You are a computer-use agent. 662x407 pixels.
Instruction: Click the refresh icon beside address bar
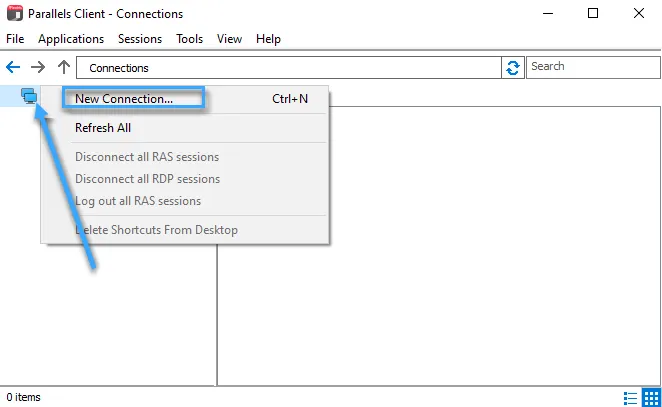[x=513, y=68]
